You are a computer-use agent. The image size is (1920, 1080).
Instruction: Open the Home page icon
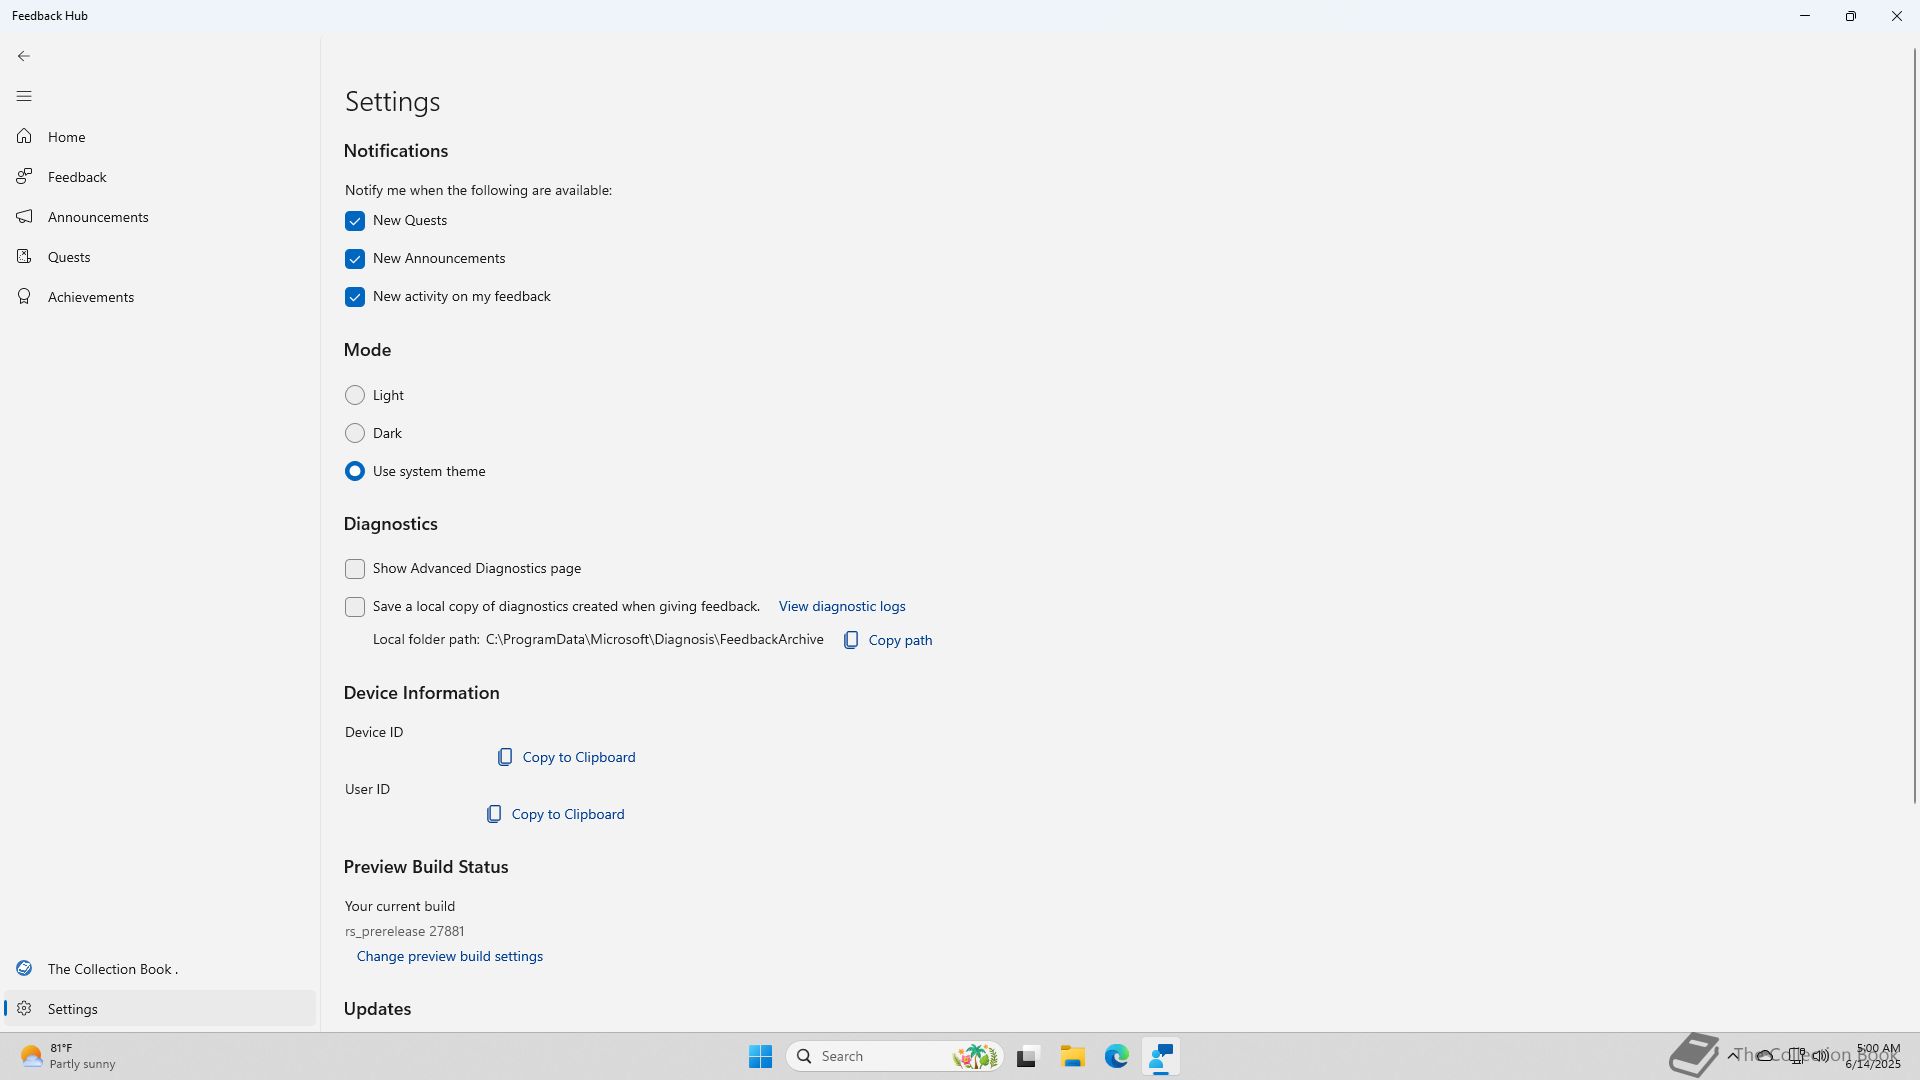[24, 137]
